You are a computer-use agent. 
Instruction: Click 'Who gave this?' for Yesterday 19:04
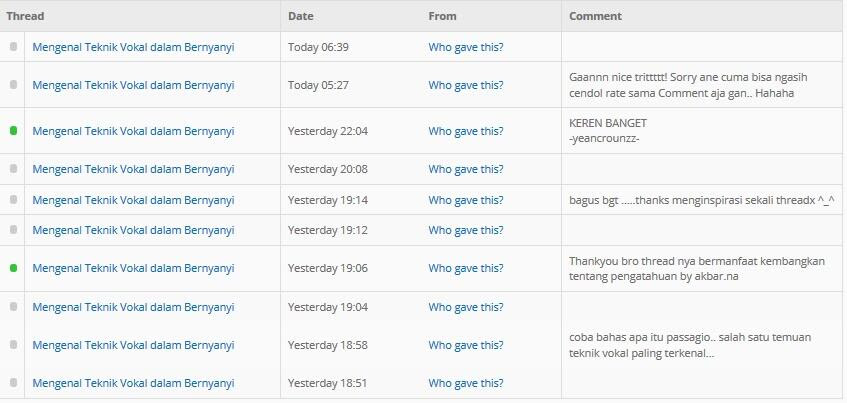click(466, 307)
